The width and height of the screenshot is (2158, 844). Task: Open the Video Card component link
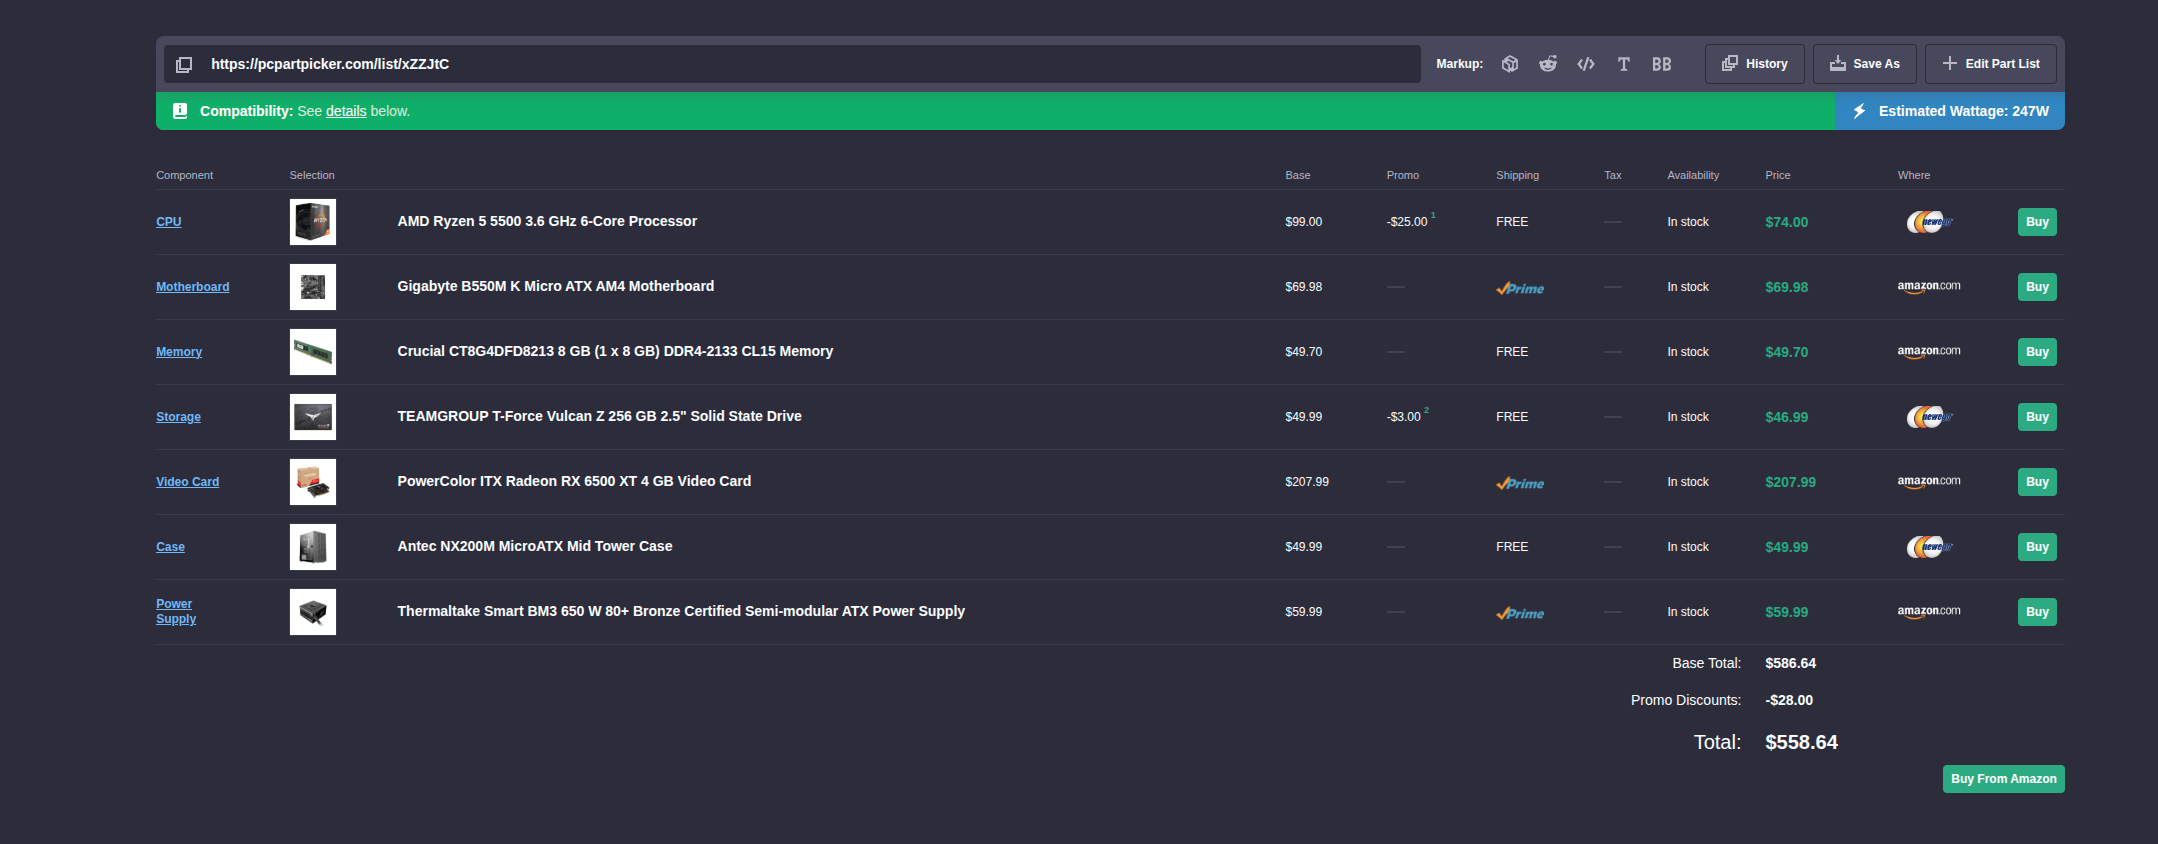[x=187, y=482]
